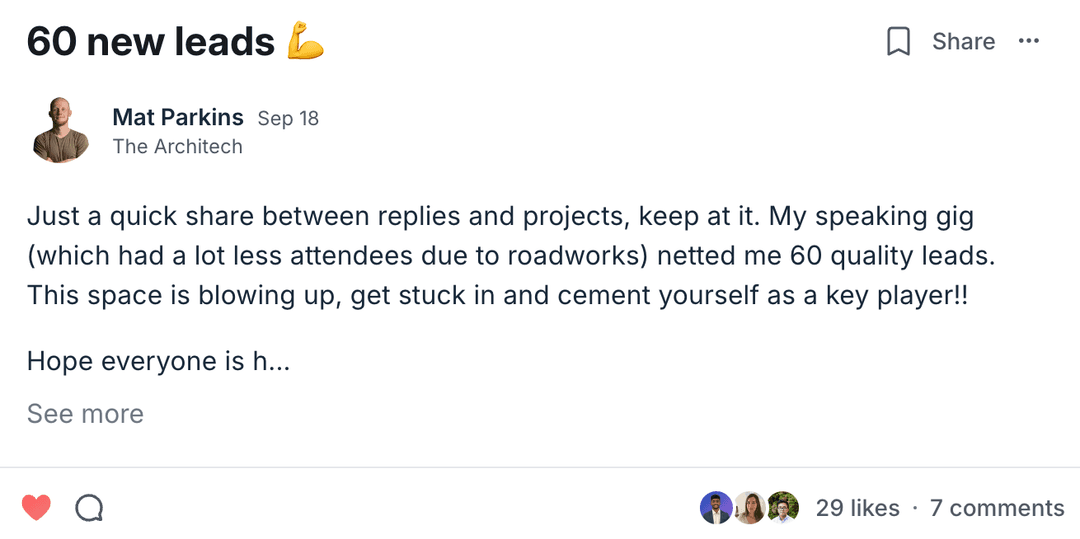Bookmark this post with the bookmark icon
1080x539 pixels.
(x=898, y=42)
